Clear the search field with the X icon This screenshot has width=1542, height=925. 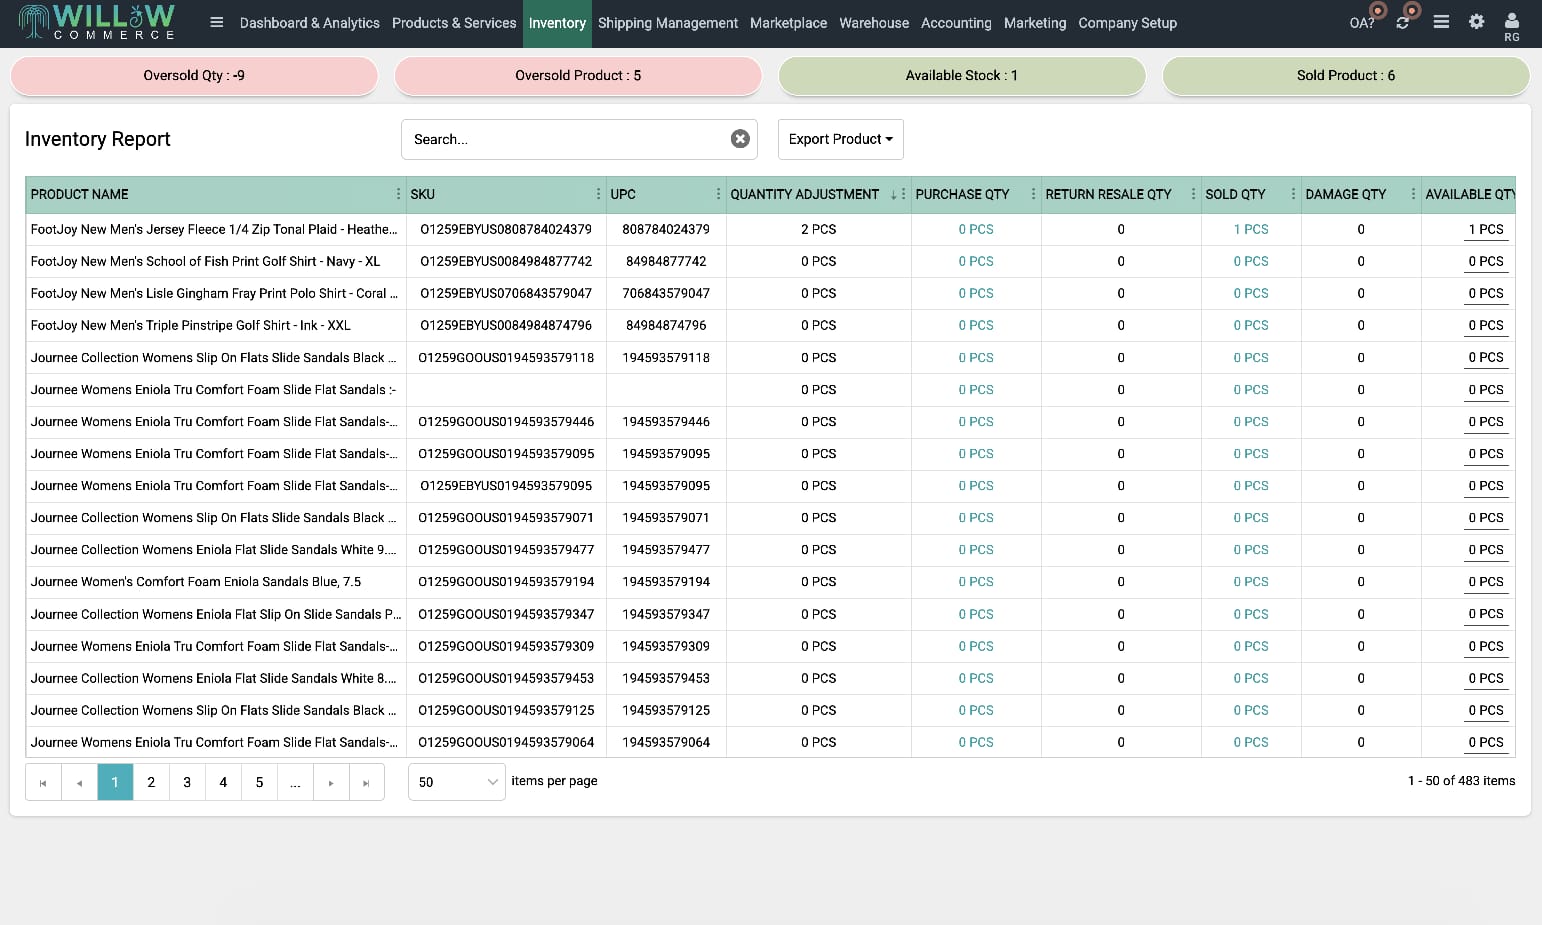coord(740,139)
